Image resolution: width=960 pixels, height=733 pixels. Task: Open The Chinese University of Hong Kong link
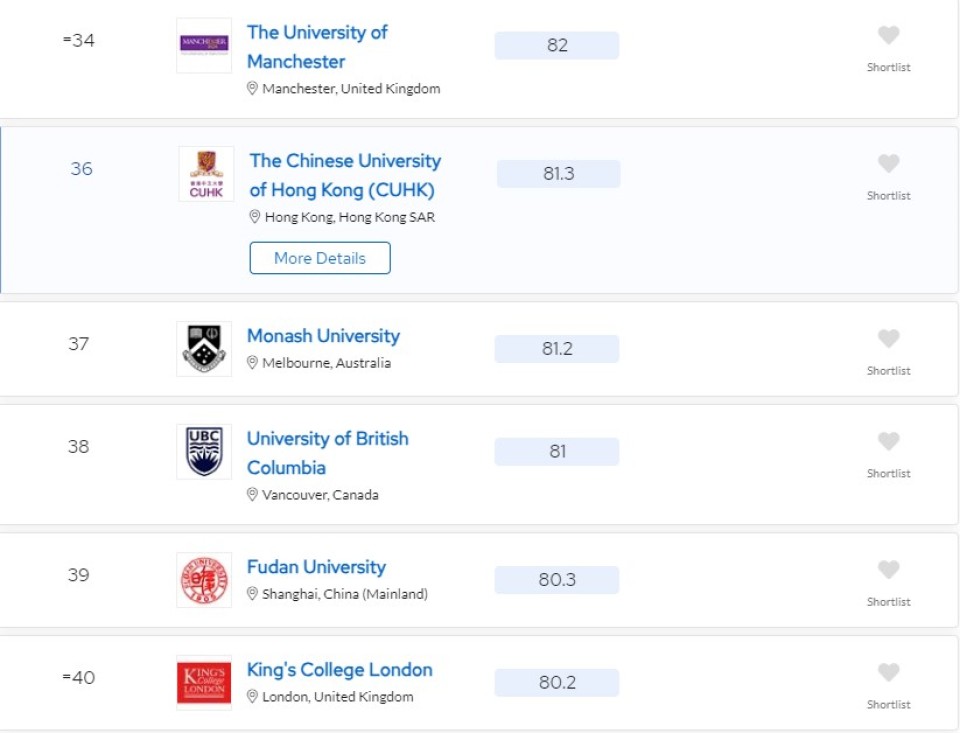(344, 175)
